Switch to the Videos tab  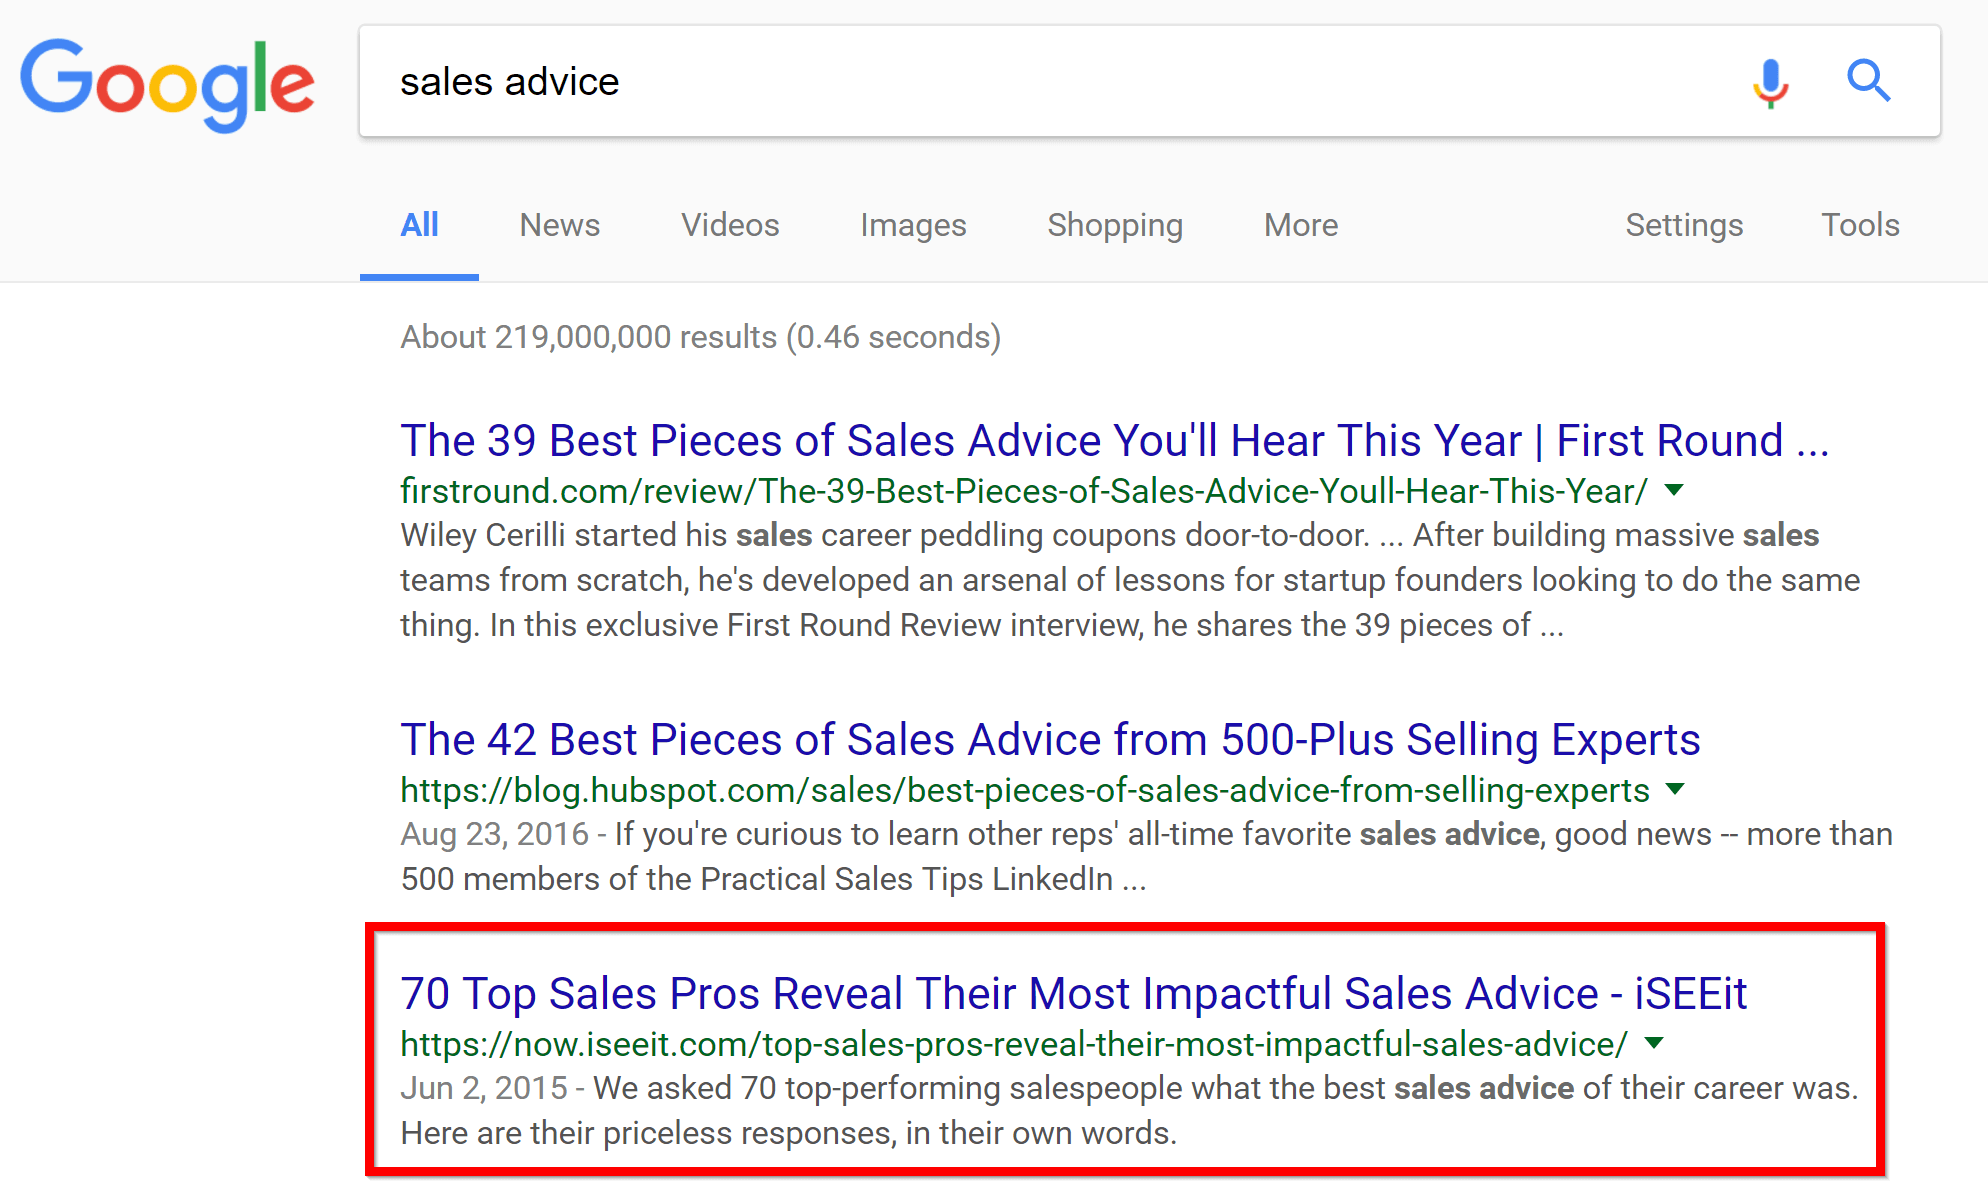click(730, 225)
